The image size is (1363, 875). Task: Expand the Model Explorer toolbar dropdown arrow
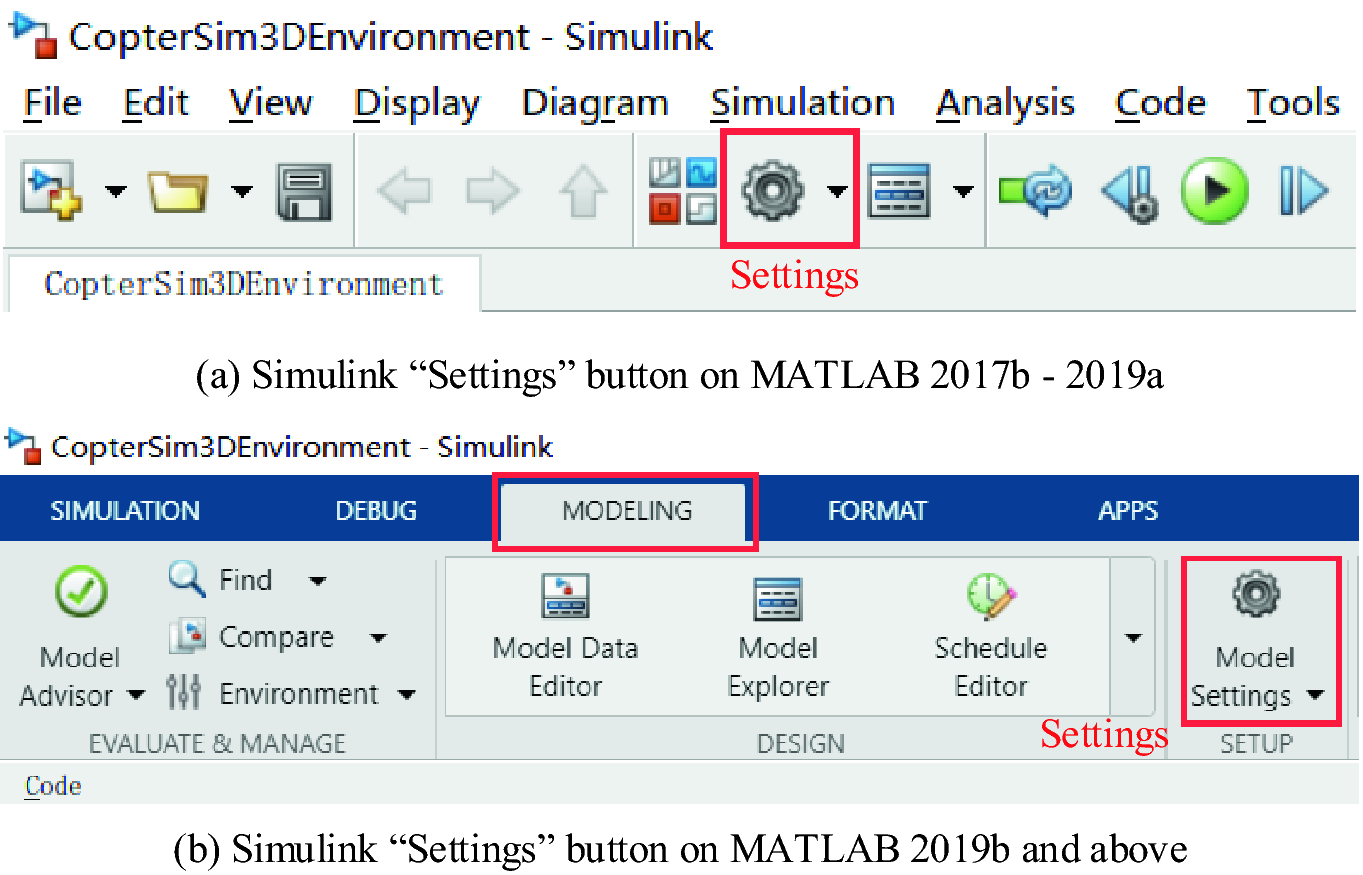[x=963, y=190]
